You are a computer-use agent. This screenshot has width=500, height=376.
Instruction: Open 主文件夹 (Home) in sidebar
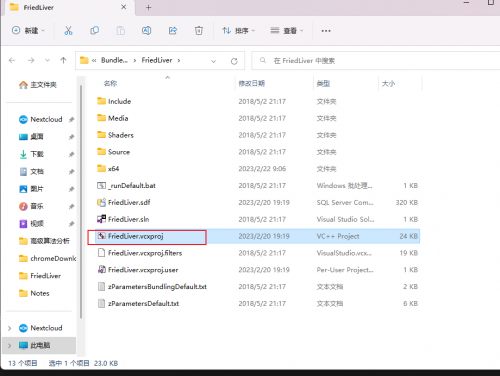tap(38, 85)
